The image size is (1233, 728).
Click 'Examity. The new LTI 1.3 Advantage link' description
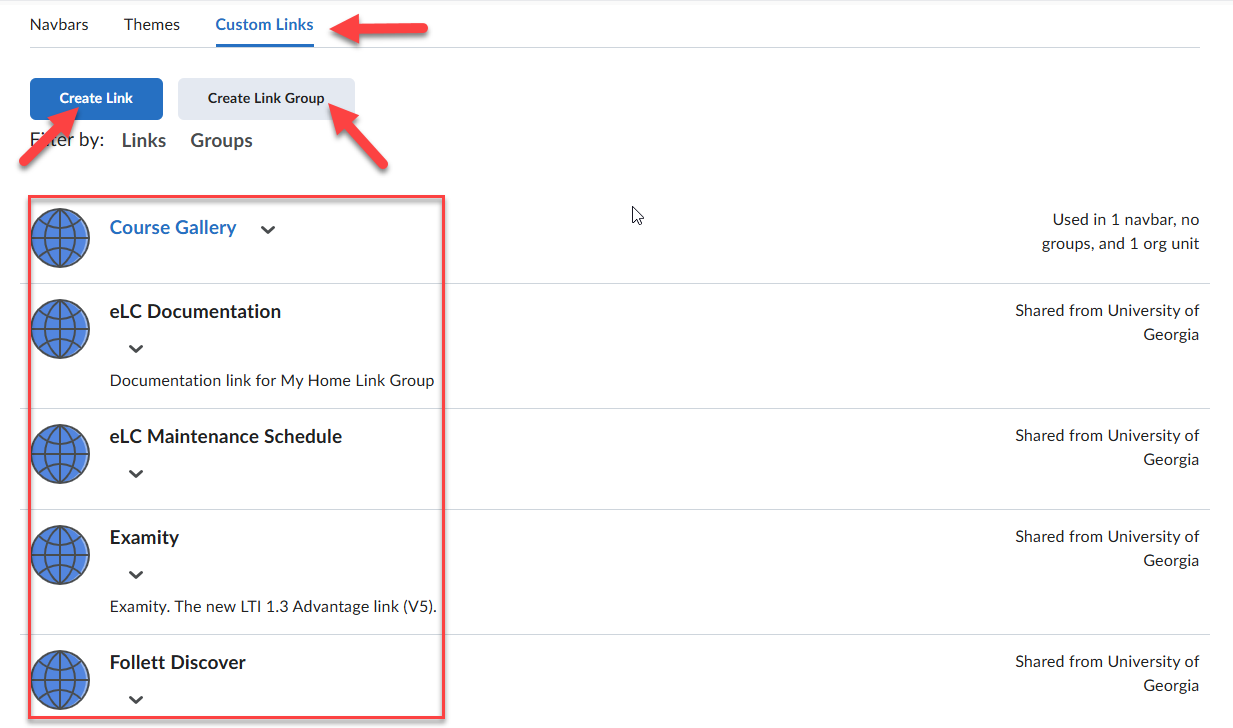[x=273, y=607]
